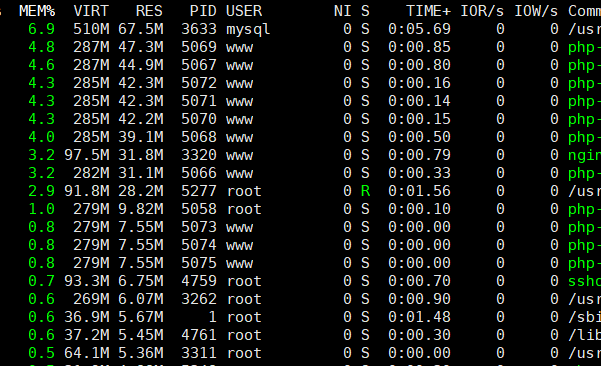Click PID 3311 root process
This screenshot has width=601, height=366.
(x=199, y=353)
